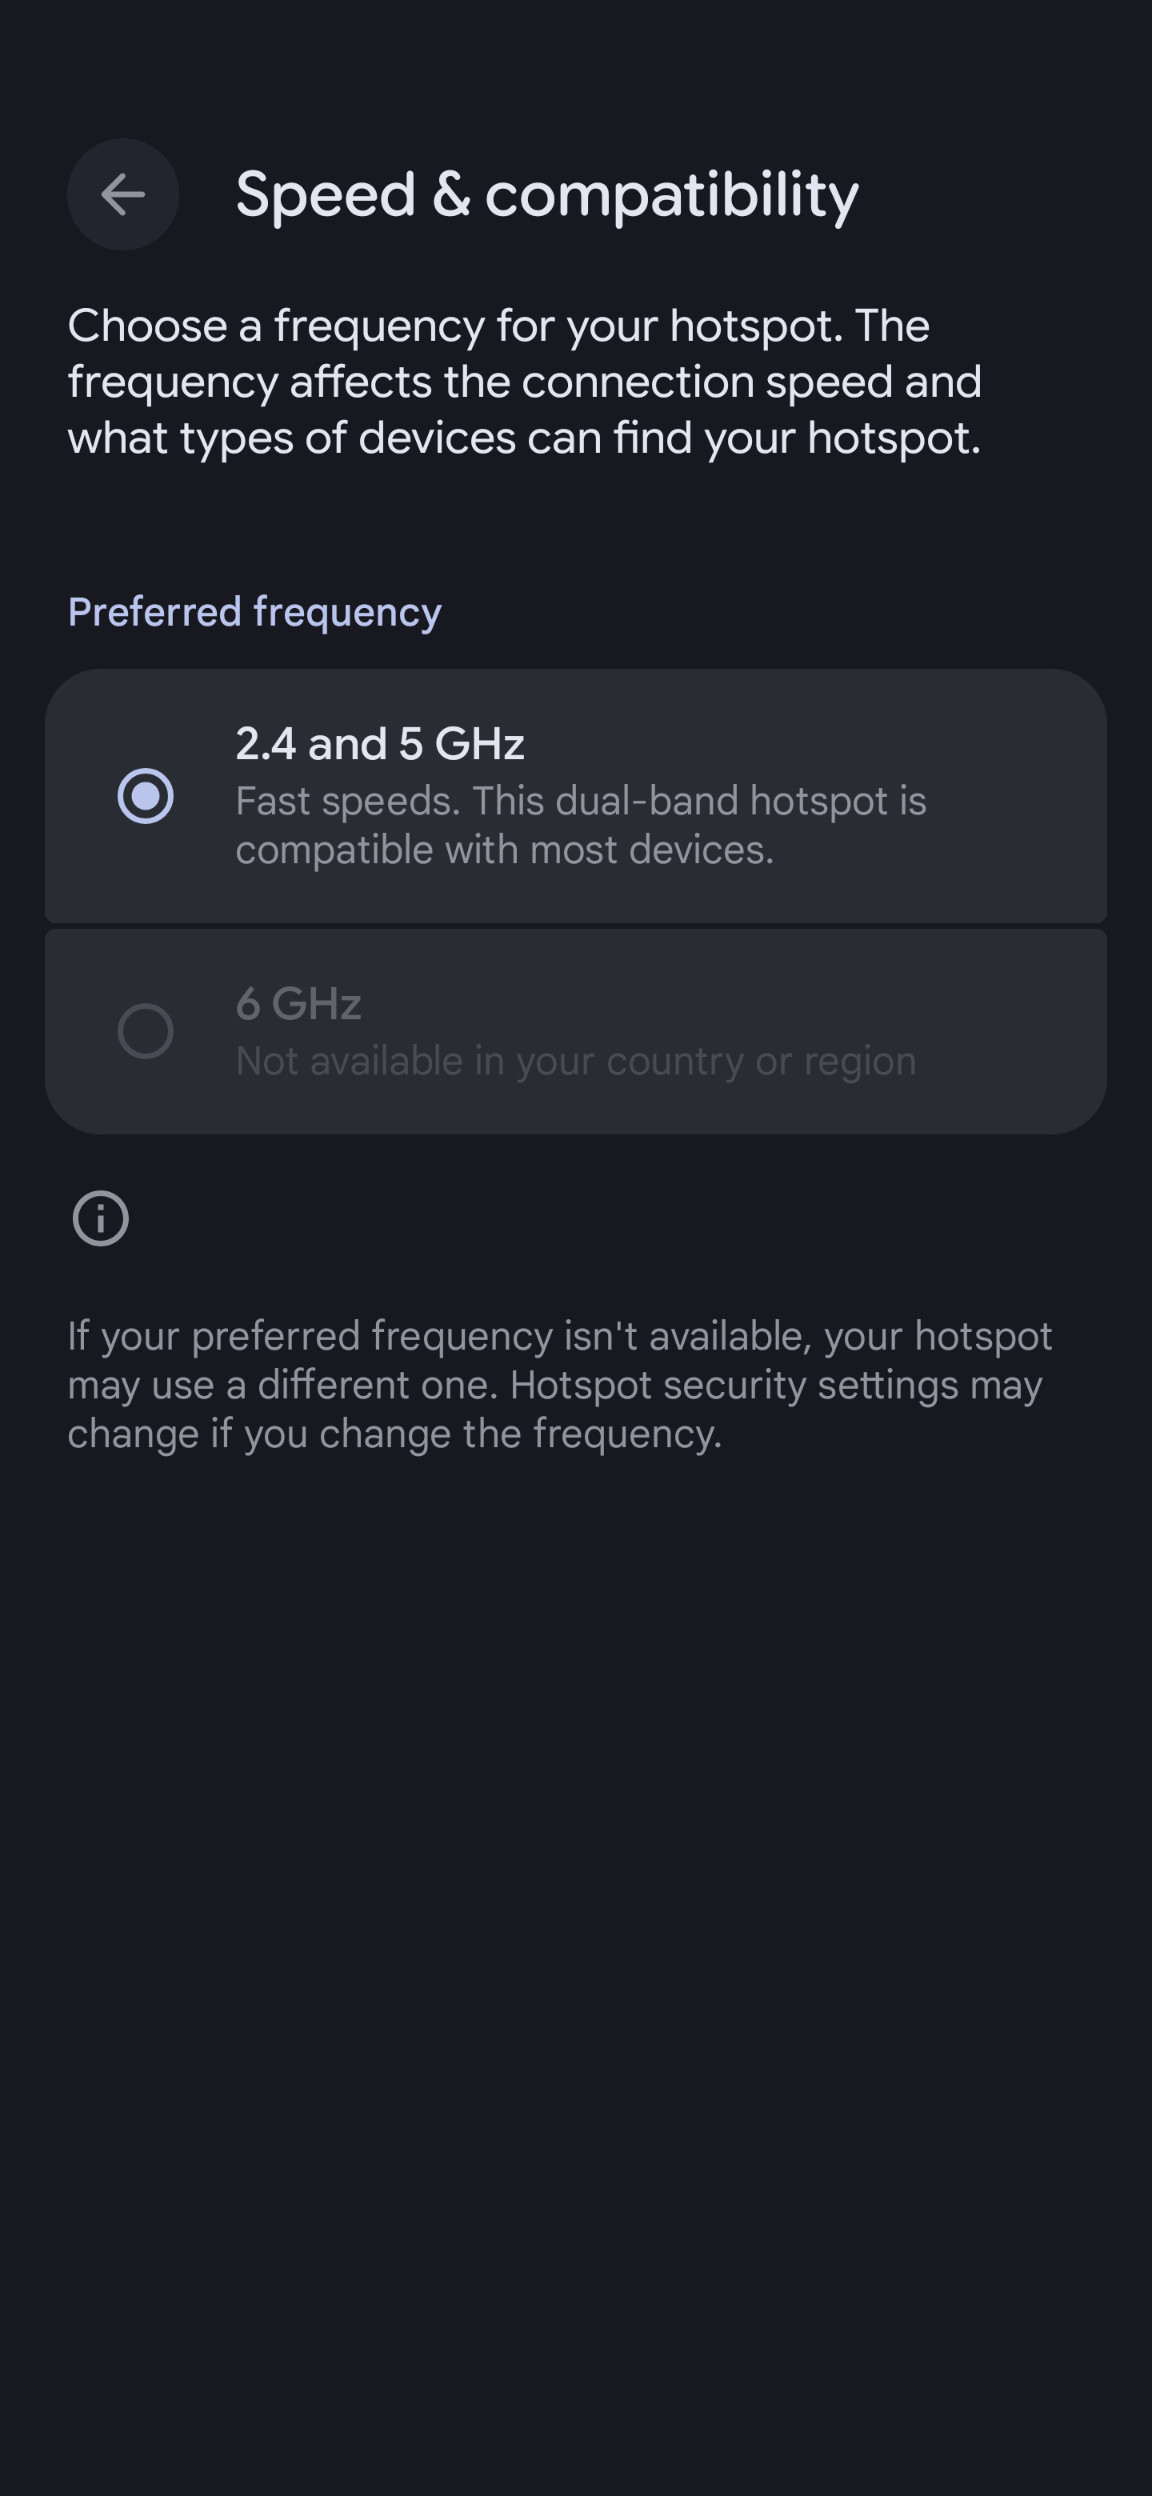1152x2496 pixels.
Task: Tap the 2.4 and 5 GHz option card
Action: point(576,797)
